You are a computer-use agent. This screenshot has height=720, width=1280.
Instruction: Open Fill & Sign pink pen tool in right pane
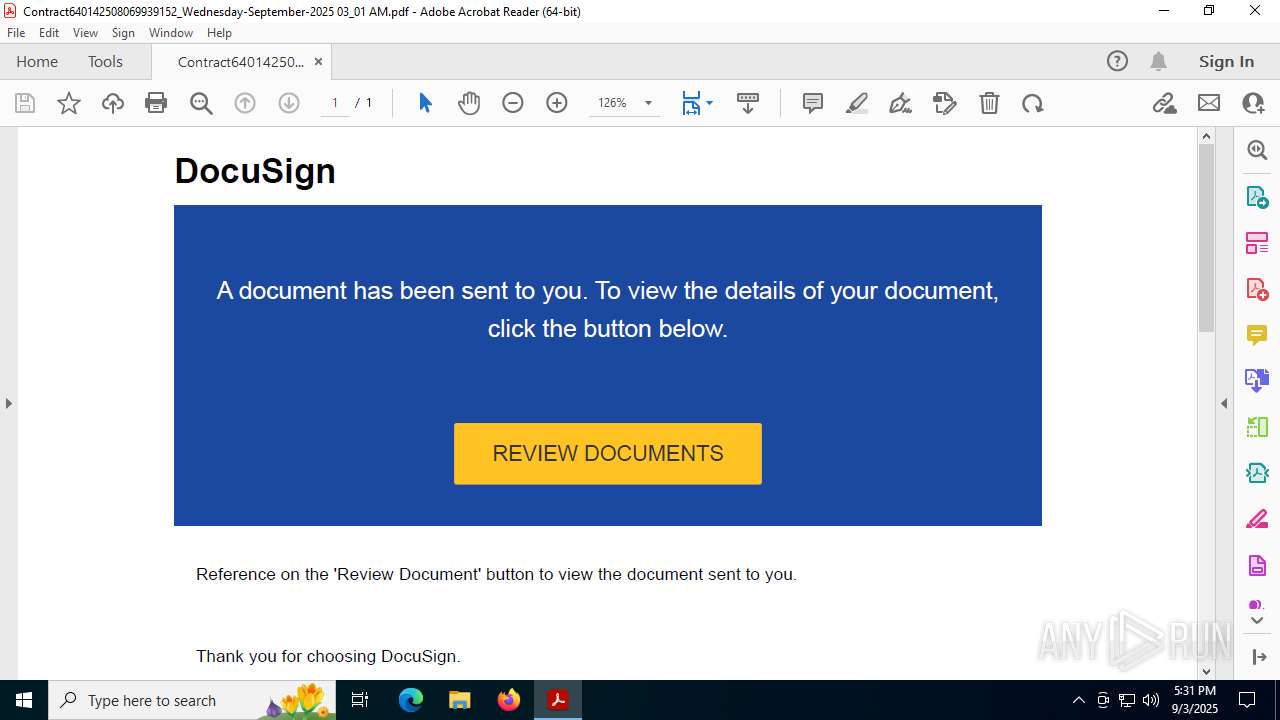(x=1257, y=519)
